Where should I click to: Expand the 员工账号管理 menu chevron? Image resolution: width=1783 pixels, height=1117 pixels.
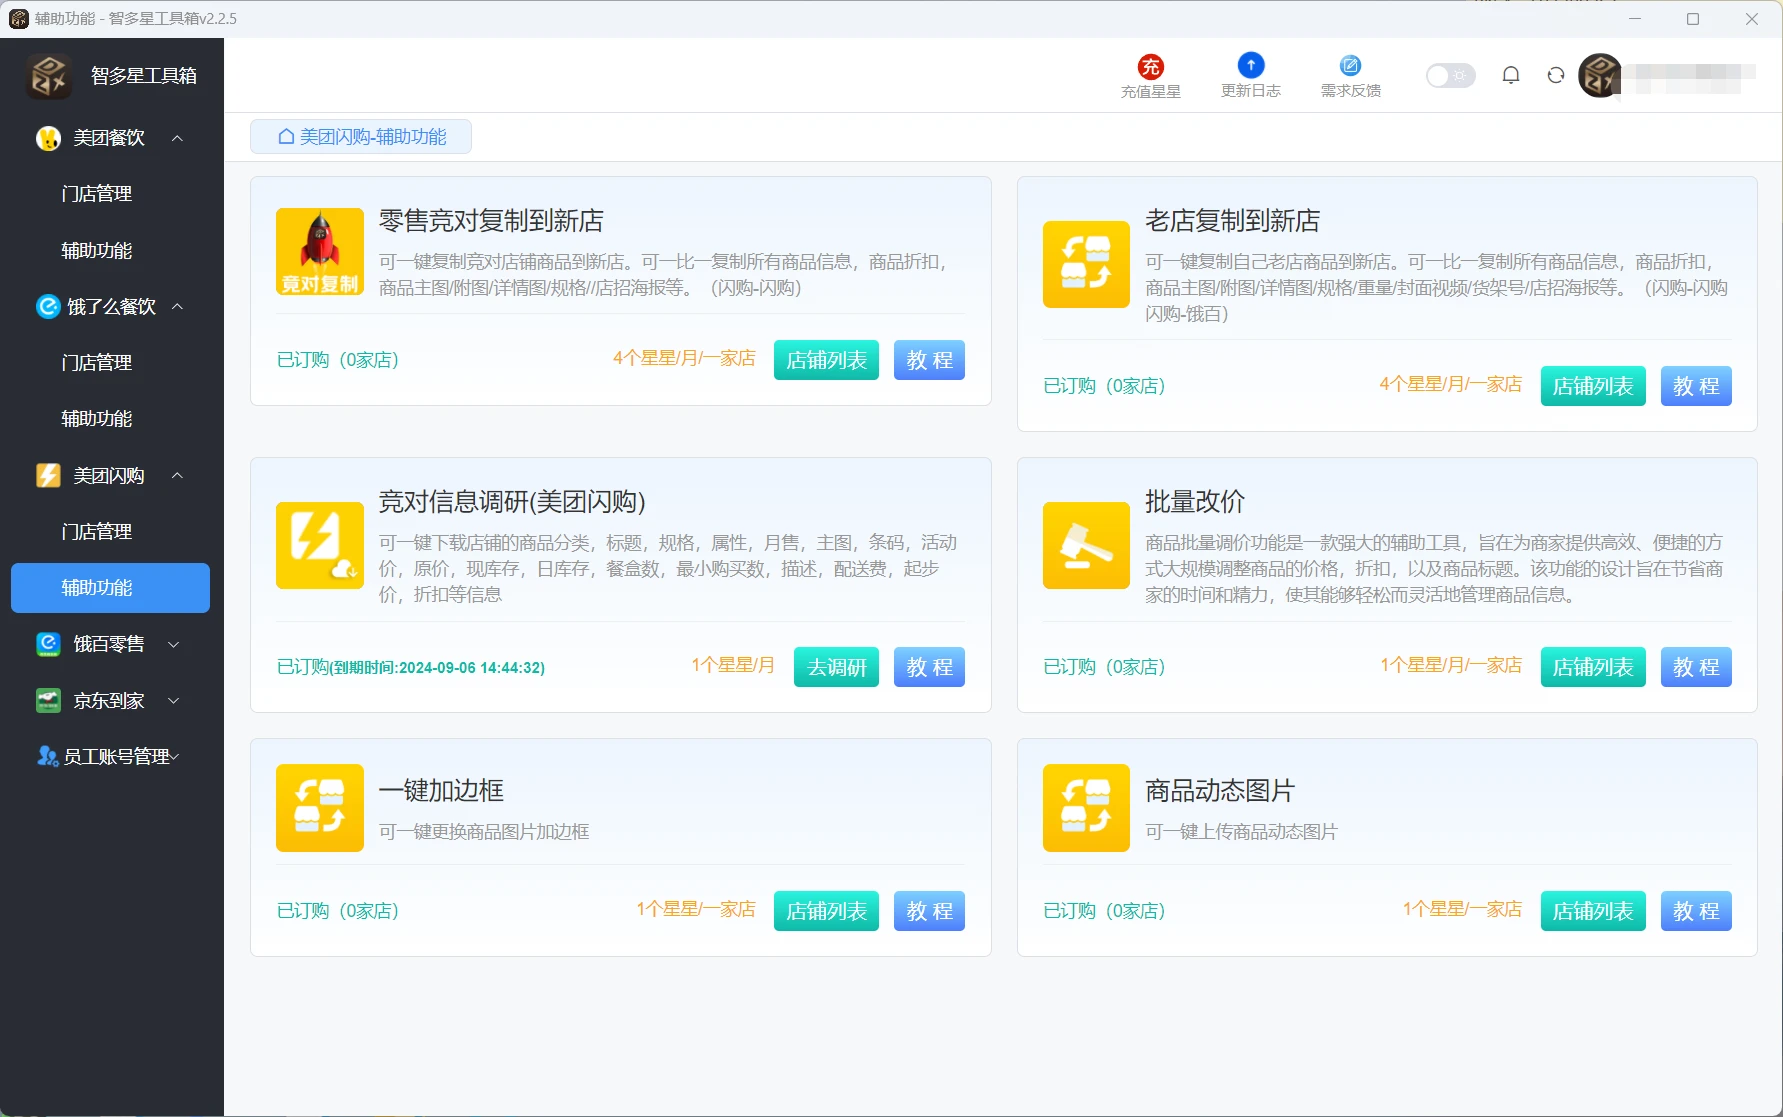pyautogui.click(x=174, y=756)
